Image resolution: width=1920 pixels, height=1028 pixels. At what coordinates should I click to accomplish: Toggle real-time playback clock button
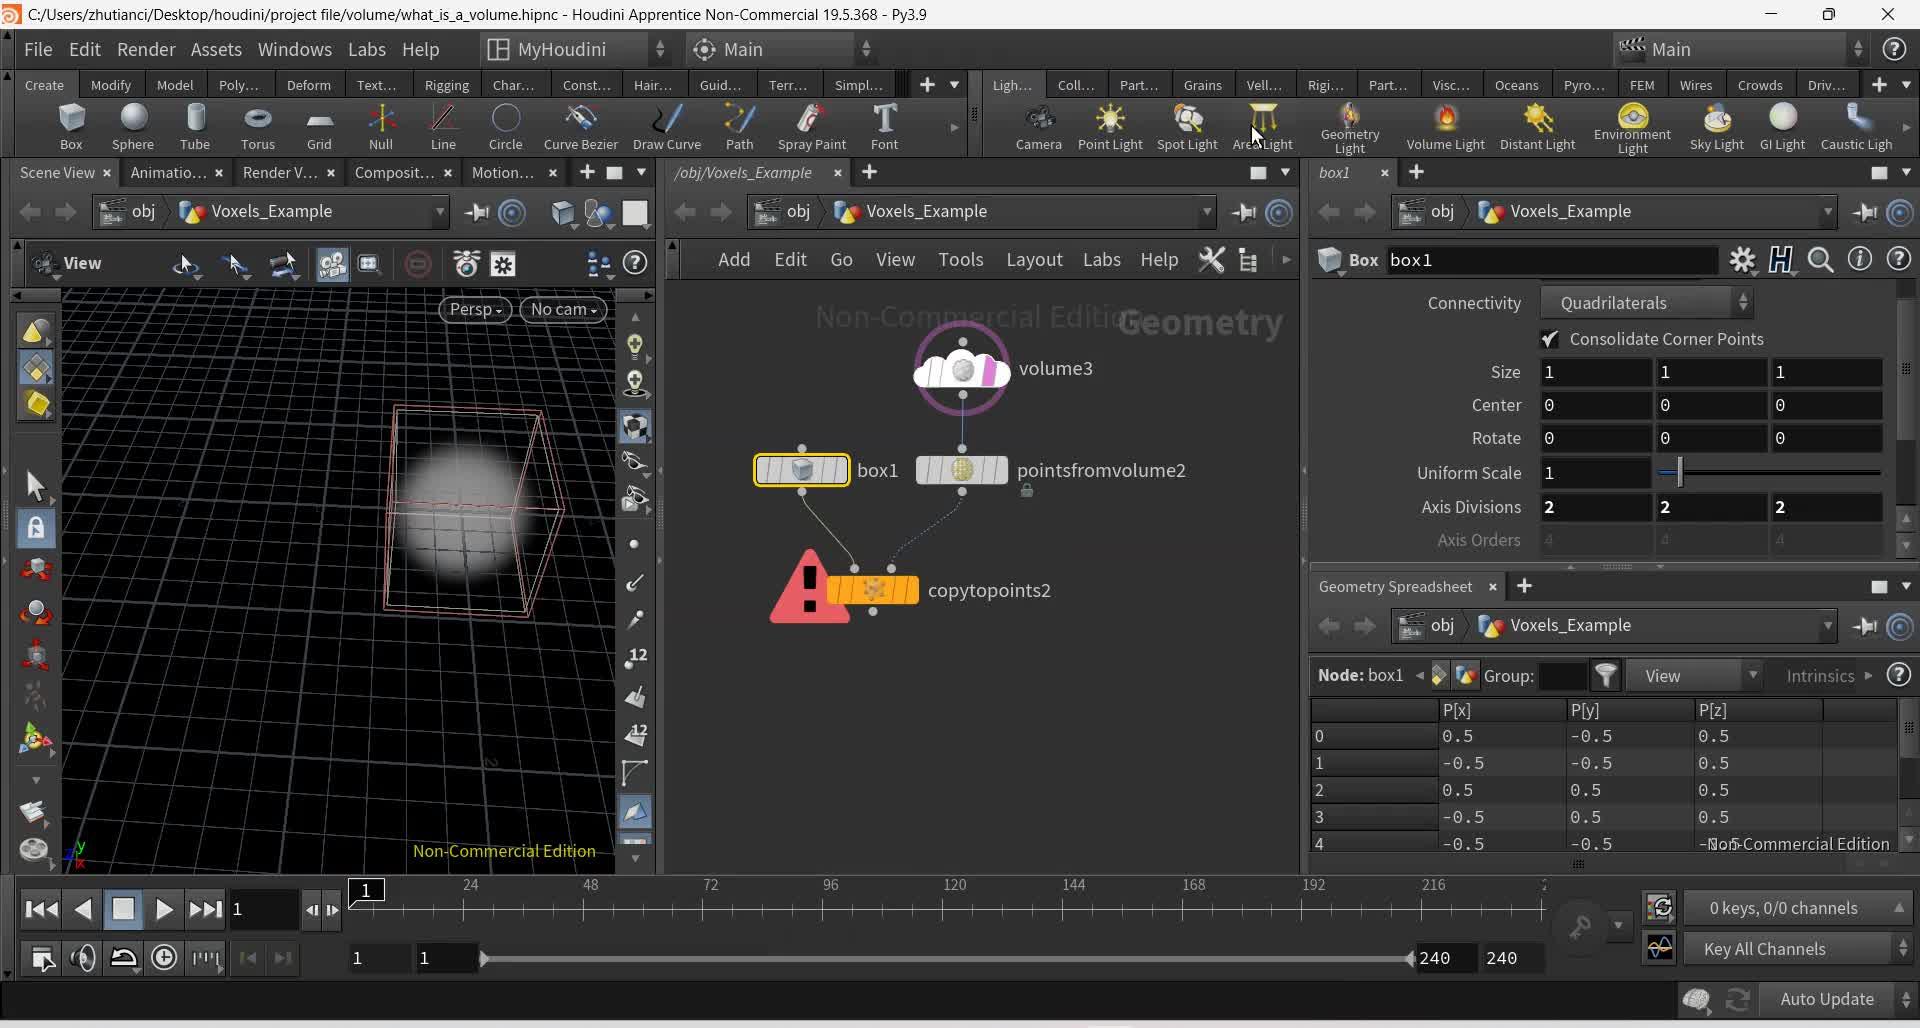(x=164, y=958)
